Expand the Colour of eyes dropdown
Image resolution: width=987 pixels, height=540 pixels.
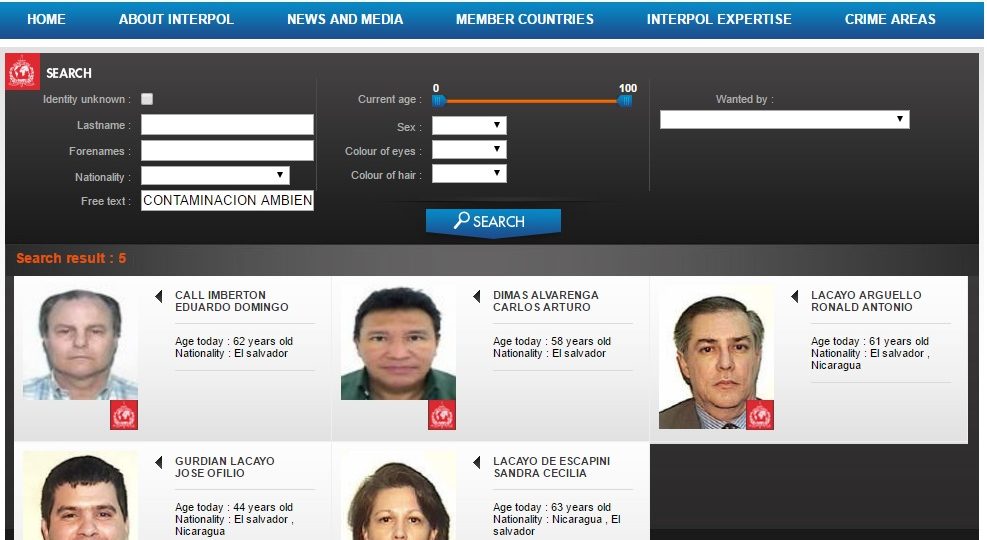(469, 150)
